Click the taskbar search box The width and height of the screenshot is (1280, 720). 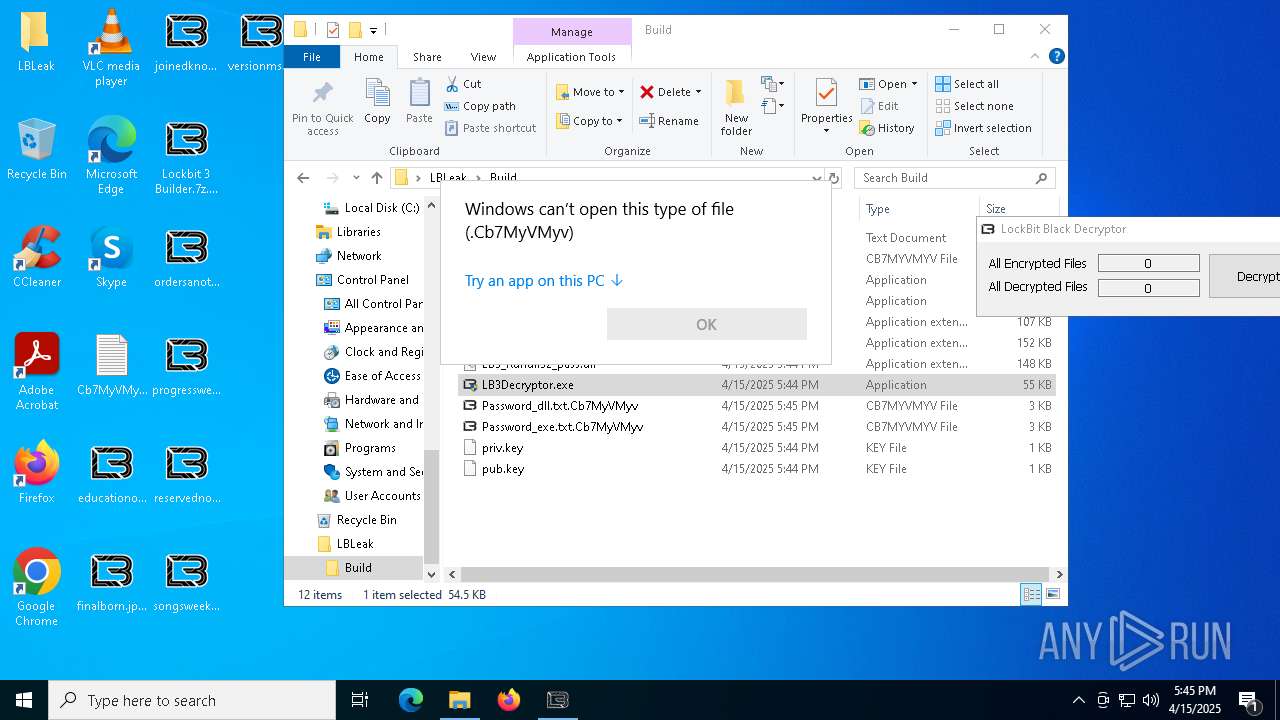tap(192, 700)
